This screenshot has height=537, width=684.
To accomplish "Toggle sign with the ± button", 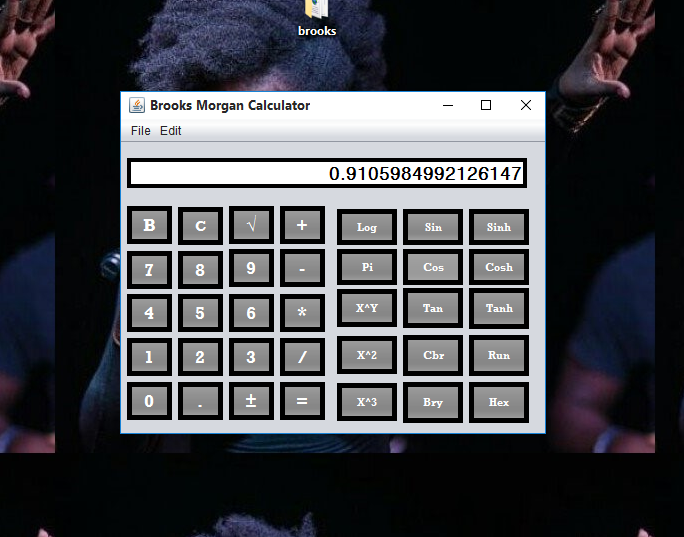I will pyautogui.click(x=251, y=401).
